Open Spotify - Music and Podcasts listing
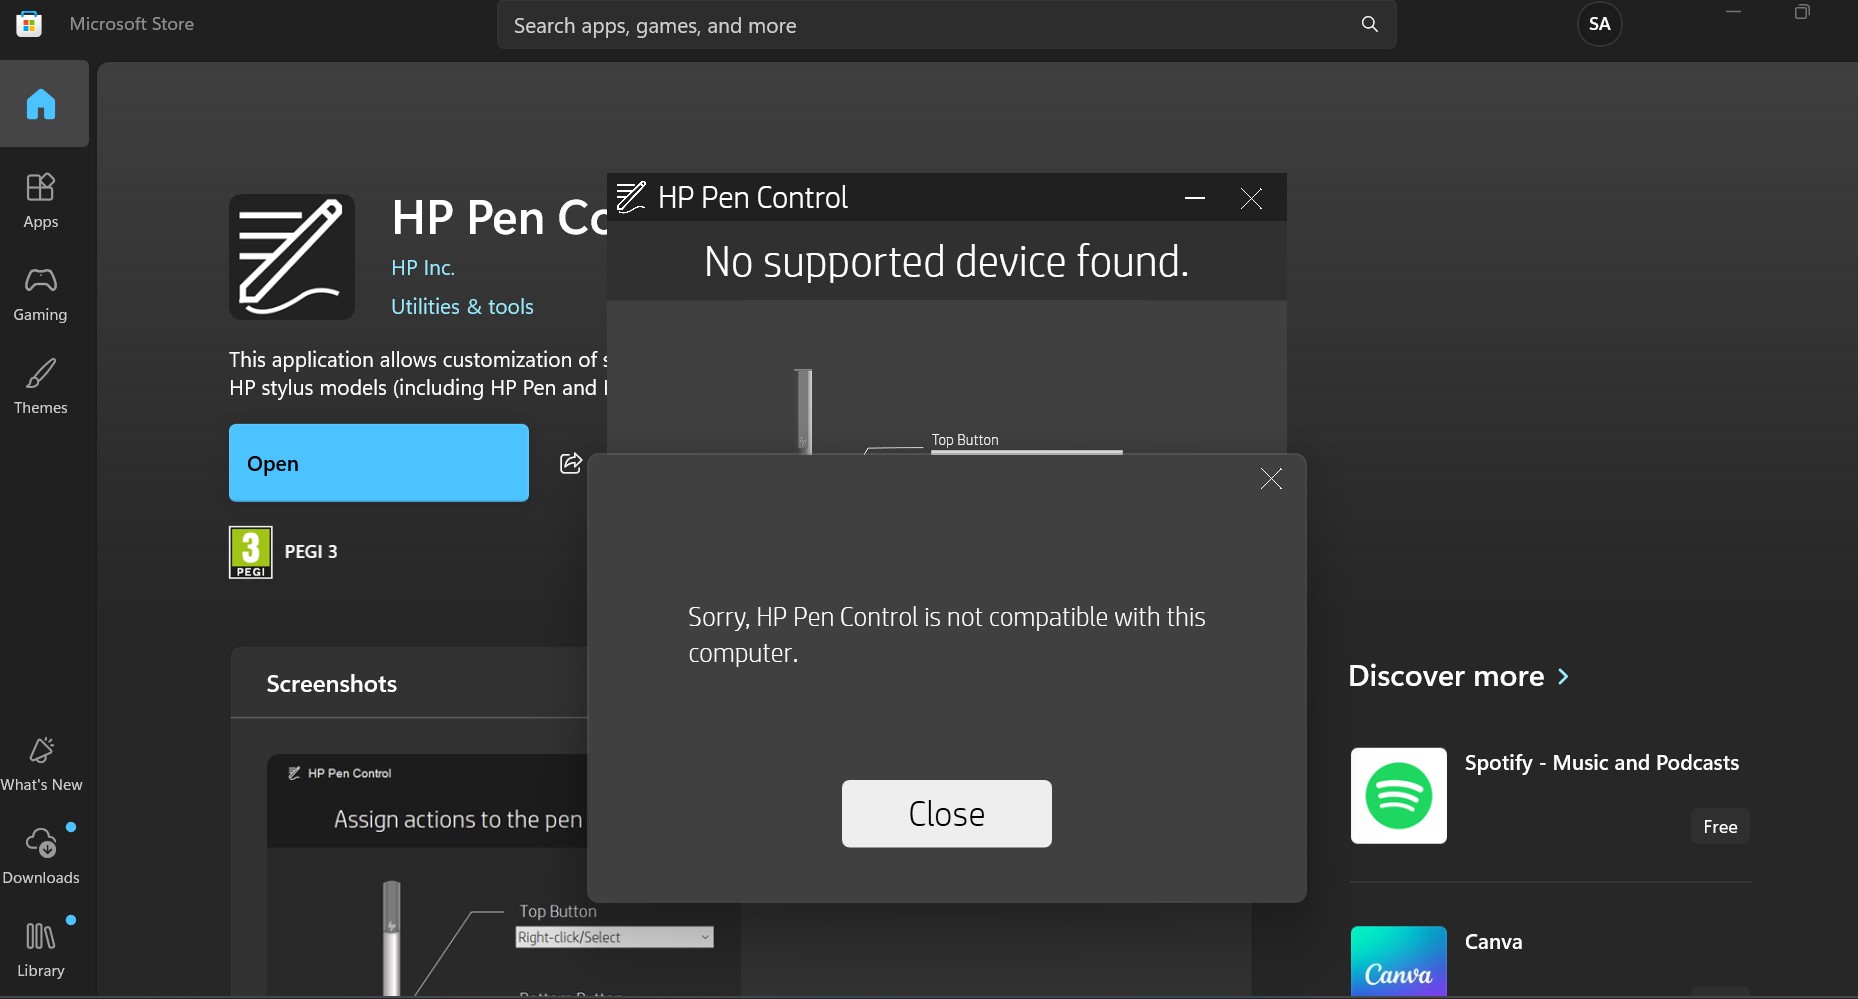Viewport: 1858px width, 999px height. click(1601, 763)
